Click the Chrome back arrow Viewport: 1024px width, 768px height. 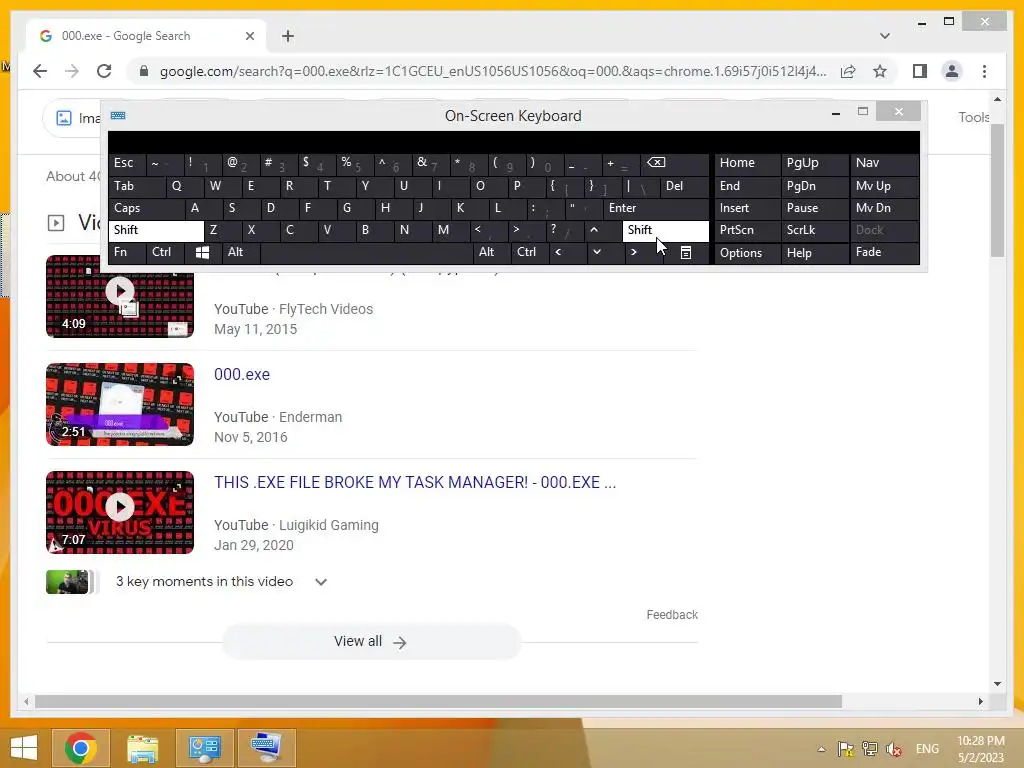[x=40, y=71]
